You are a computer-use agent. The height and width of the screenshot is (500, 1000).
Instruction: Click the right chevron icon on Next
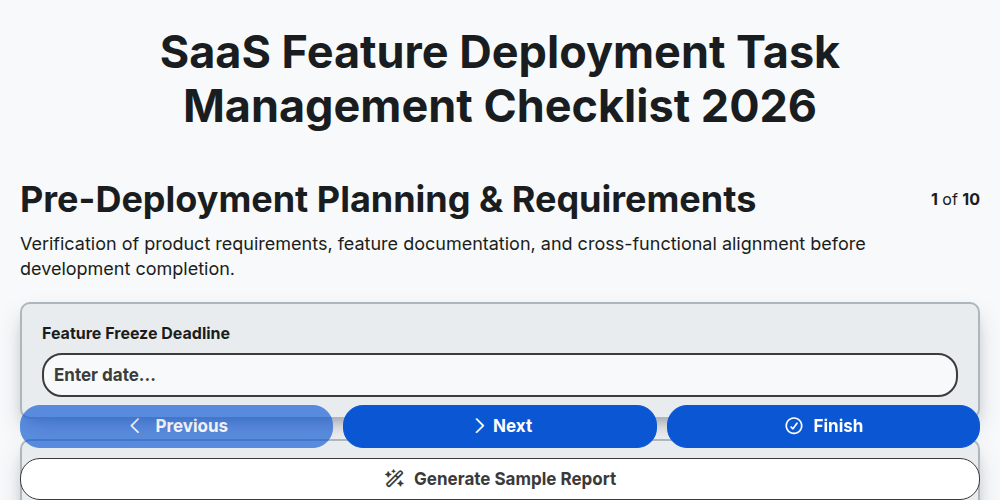pos(480,426)
